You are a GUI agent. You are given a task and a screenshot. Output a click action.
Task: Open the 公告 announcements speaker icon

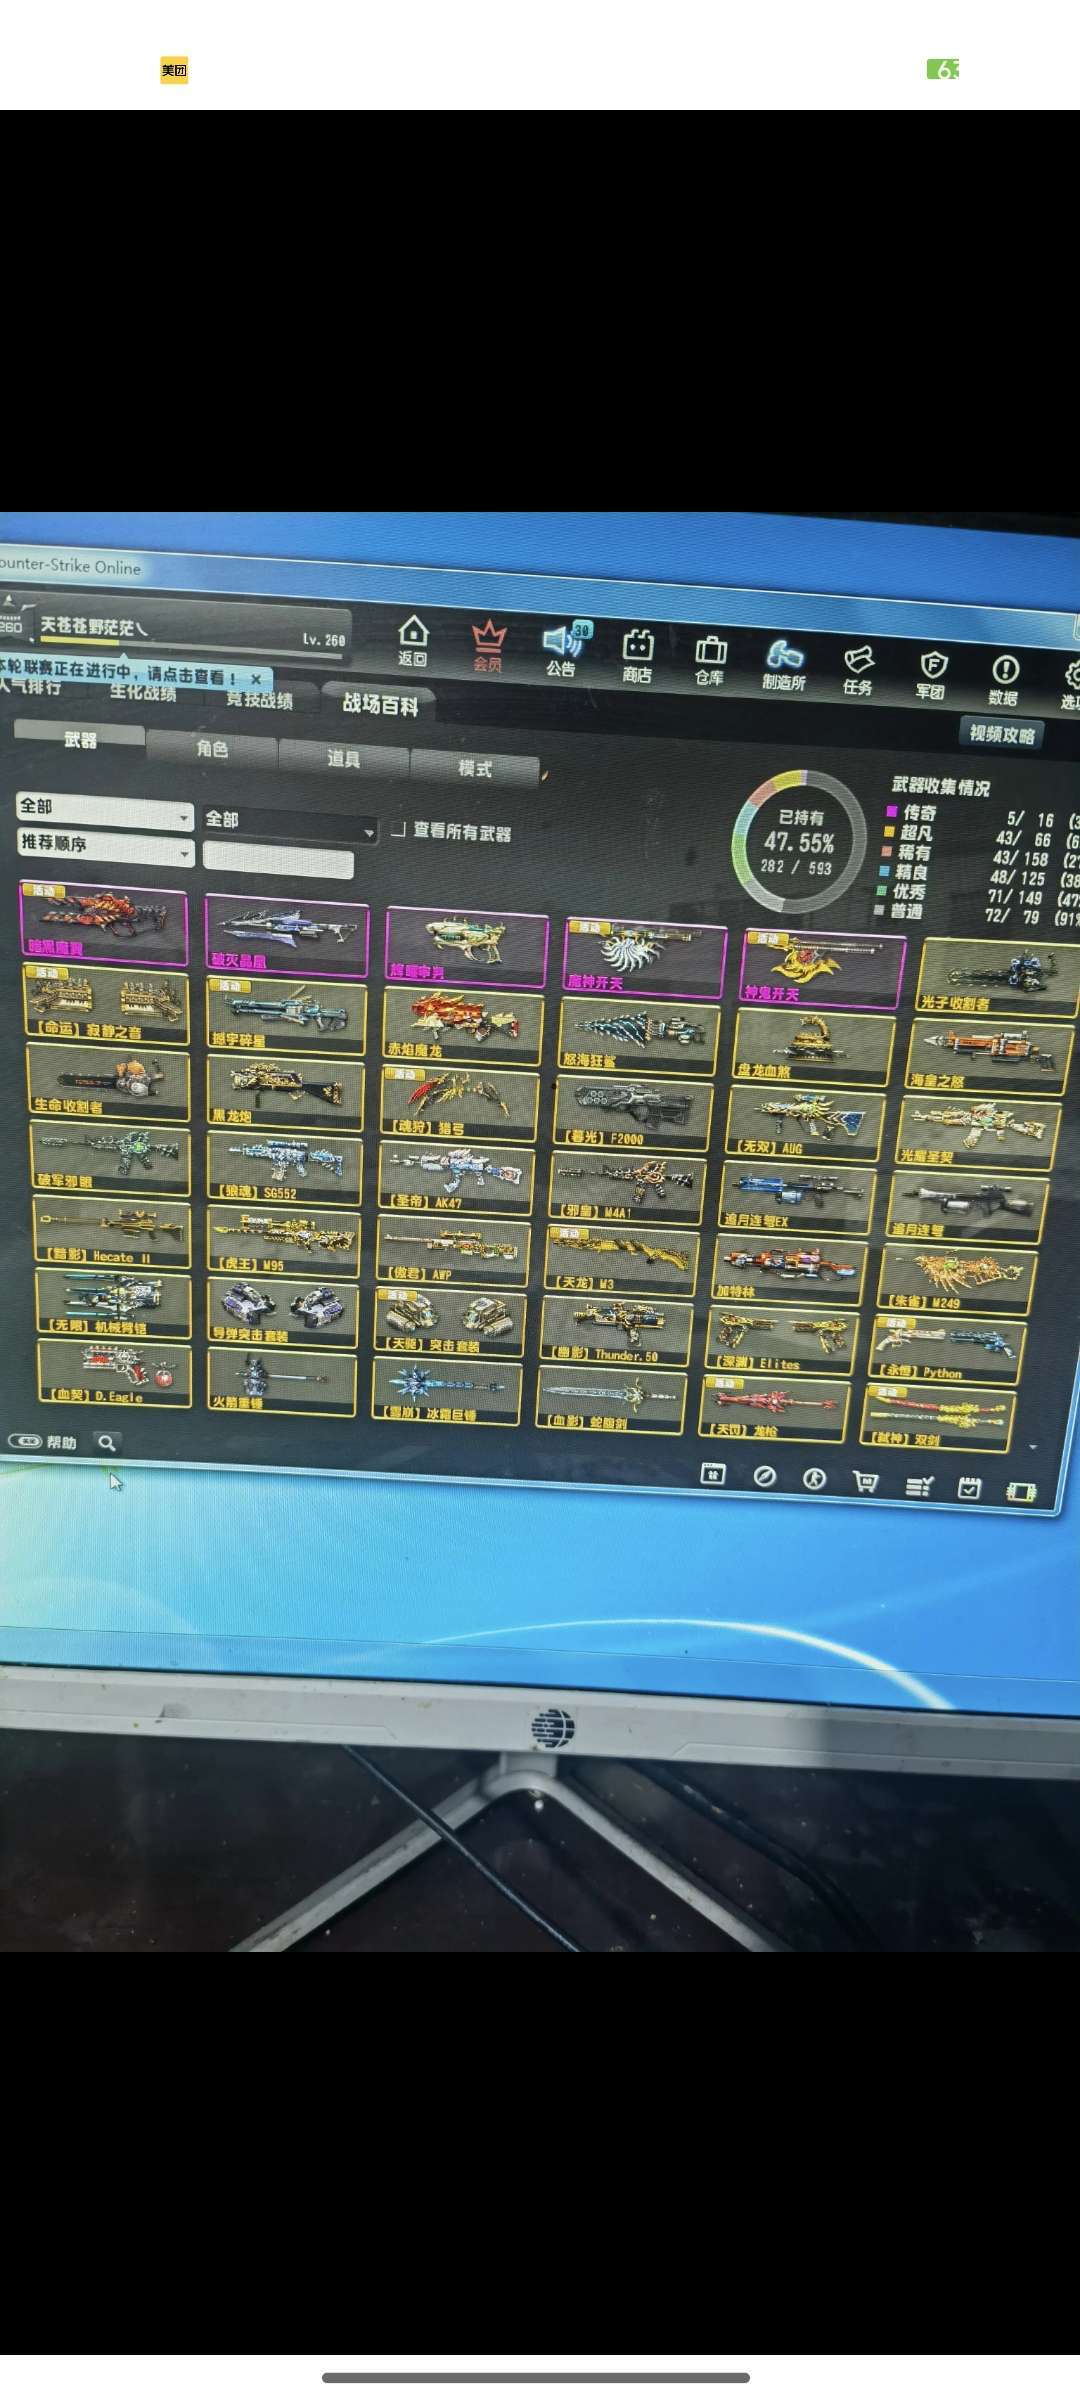point(564,650)
